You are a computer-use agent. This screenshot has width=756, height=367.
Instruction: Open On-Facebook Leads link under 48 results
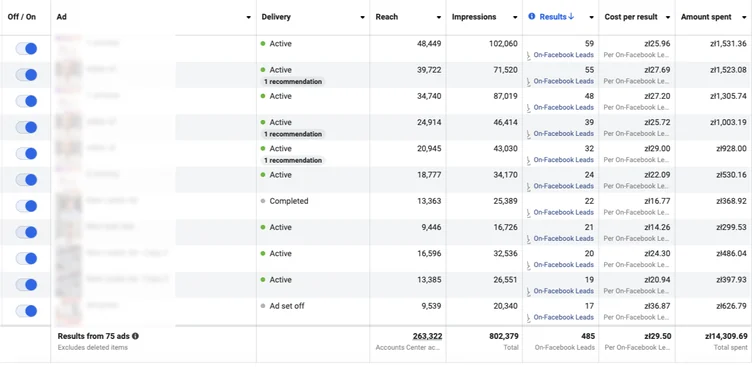564,108
